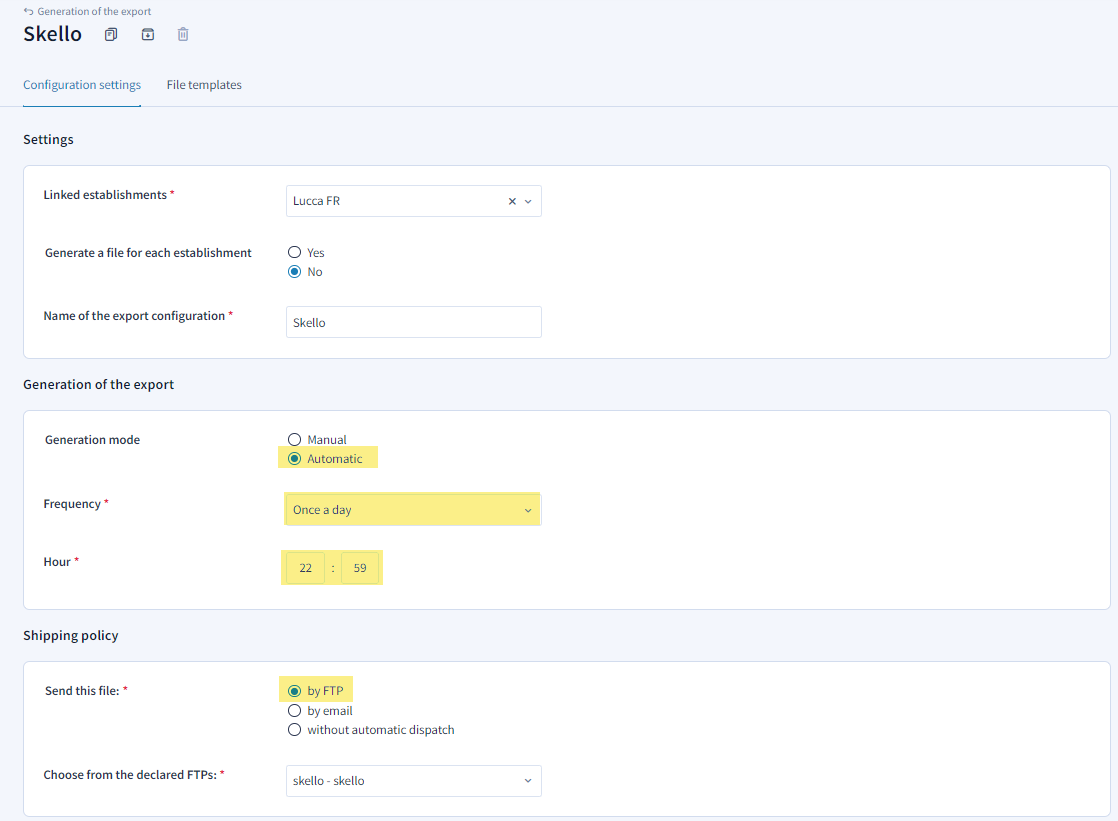Viewport: 1118px width, 821px height.
Task: Switch to the File templates tab
Action: [x=204, y=85]
